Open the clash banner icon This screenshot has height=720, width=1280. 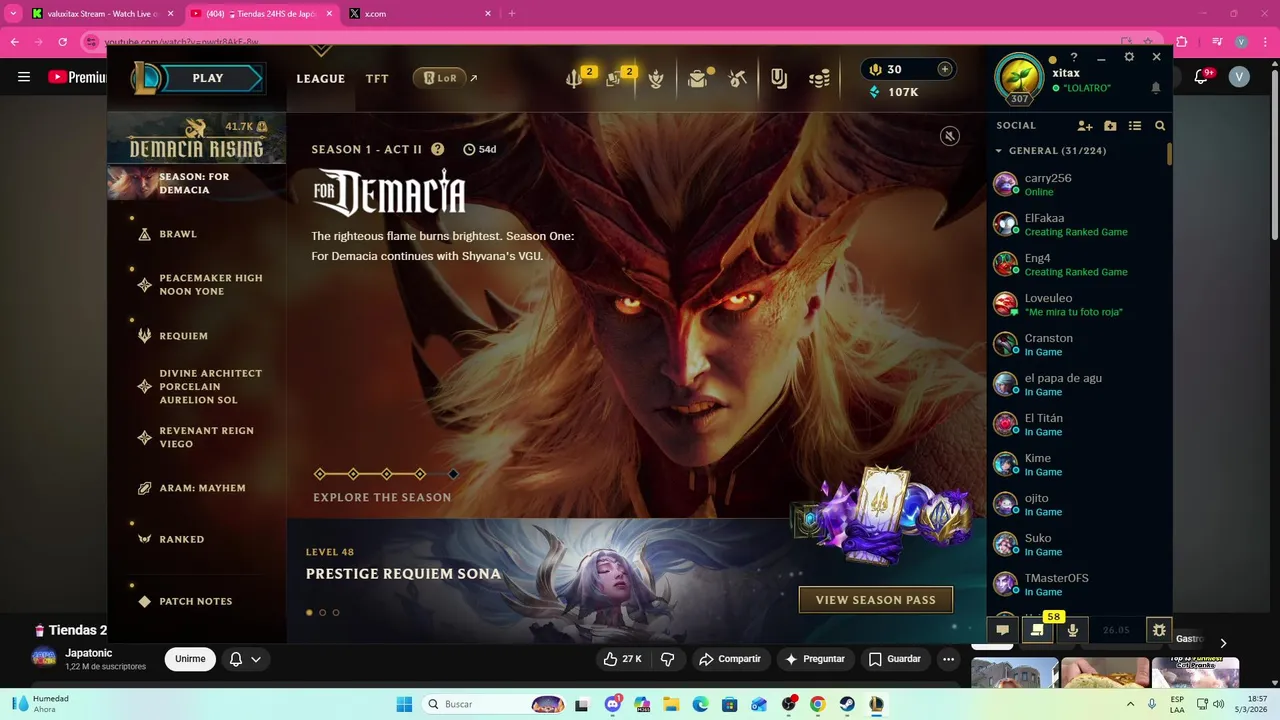779,78
